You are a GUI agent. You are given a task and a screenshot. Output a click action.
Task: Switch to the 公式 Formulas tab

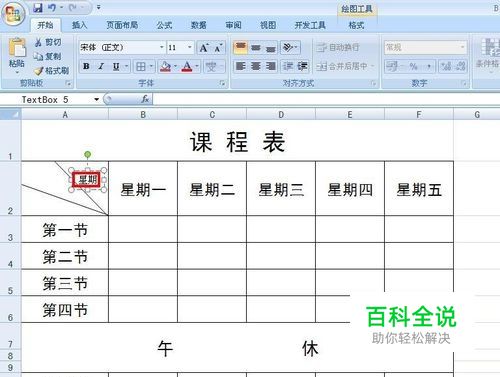coord(164,25)
